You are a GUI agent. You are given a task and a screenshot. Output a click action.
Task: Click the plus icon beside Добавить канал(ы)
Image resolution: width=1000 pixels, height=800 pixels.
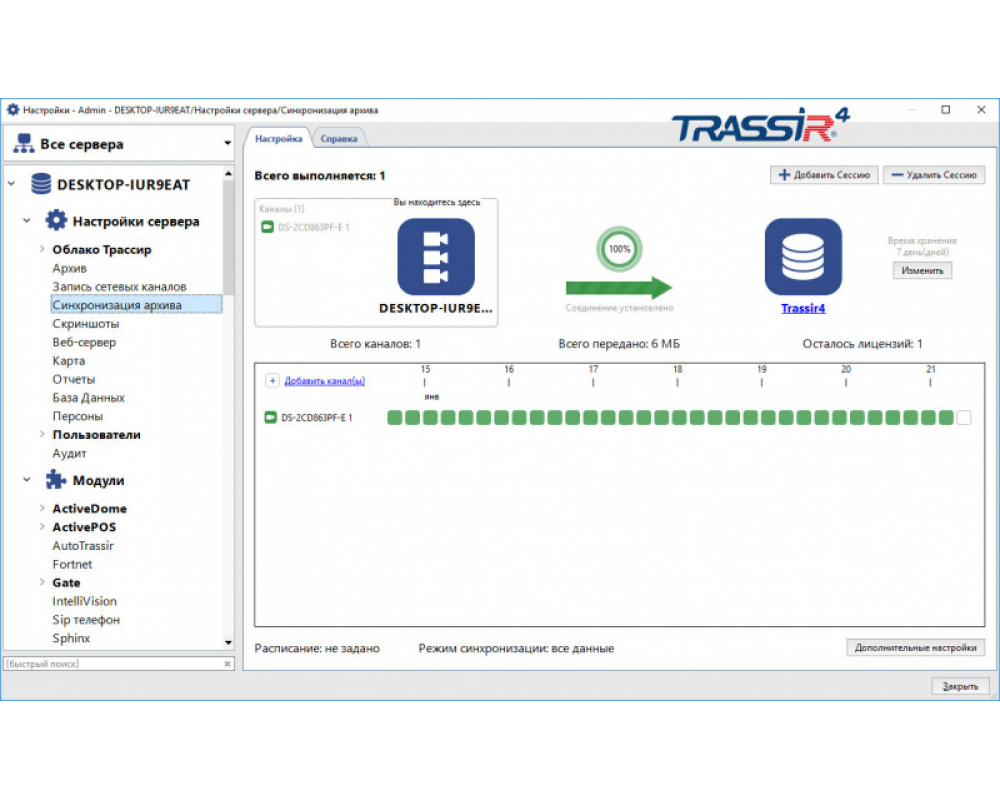[272, 381]
